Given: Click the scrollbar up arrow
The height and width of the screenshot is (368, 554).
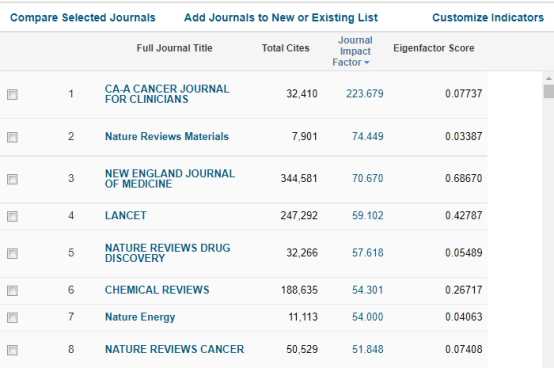Looking at the screenshot, I should pyautogui.click(x=548, y=78).
